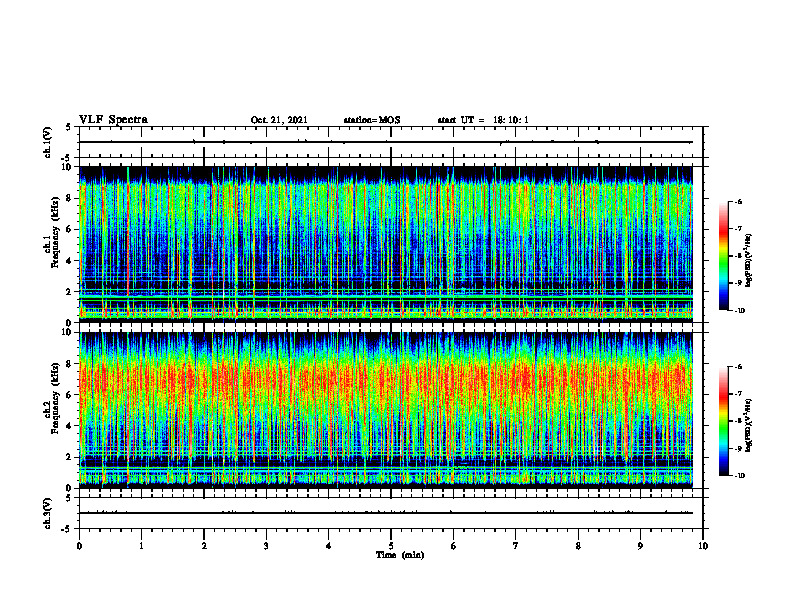This screenshot has height=612, width=792.
Task: Click the 'start UT = 18:10:1' text
Action: [x=483, y=120]
